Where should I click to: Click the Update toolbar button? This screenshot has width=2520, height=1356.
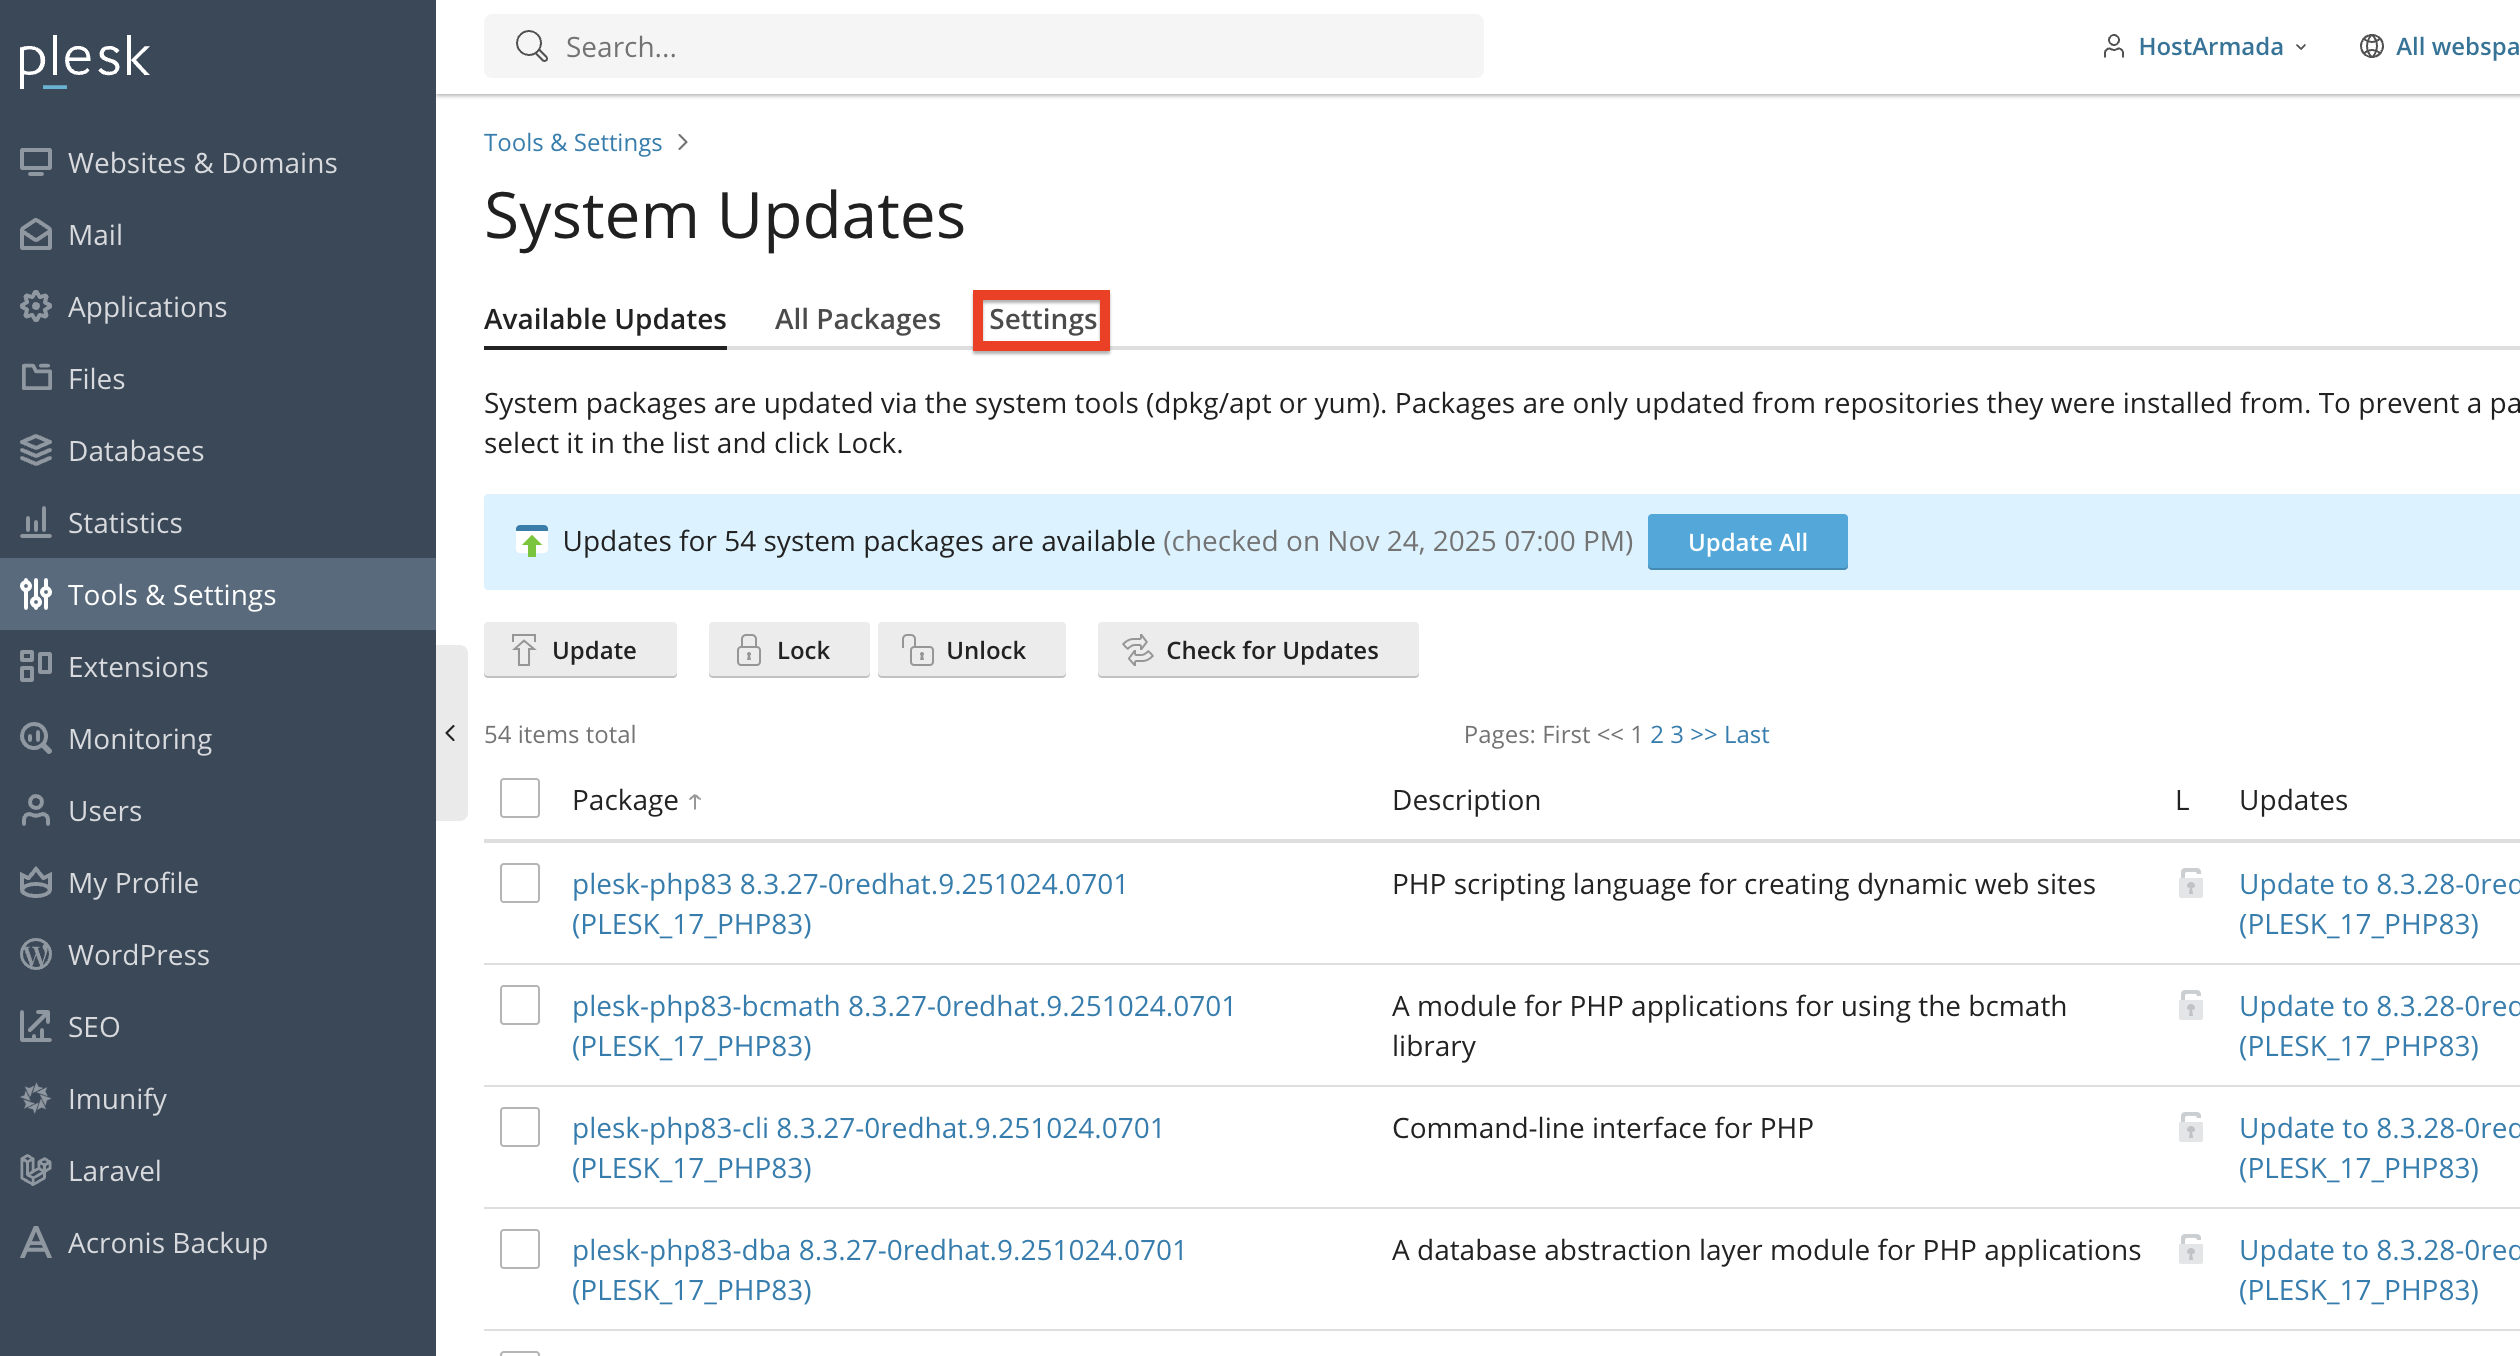coord(580,650)
